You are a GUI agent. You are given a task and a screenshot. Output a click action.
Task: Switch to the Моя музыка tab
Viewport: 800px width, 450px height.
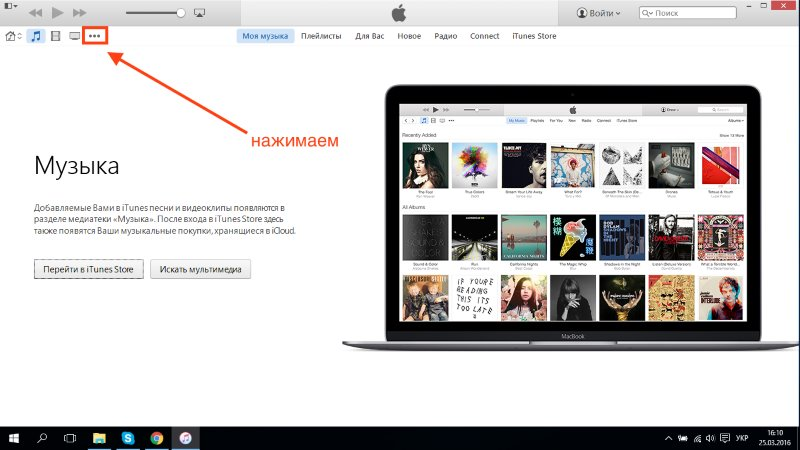pyautogui.click(x=265, y=36)
